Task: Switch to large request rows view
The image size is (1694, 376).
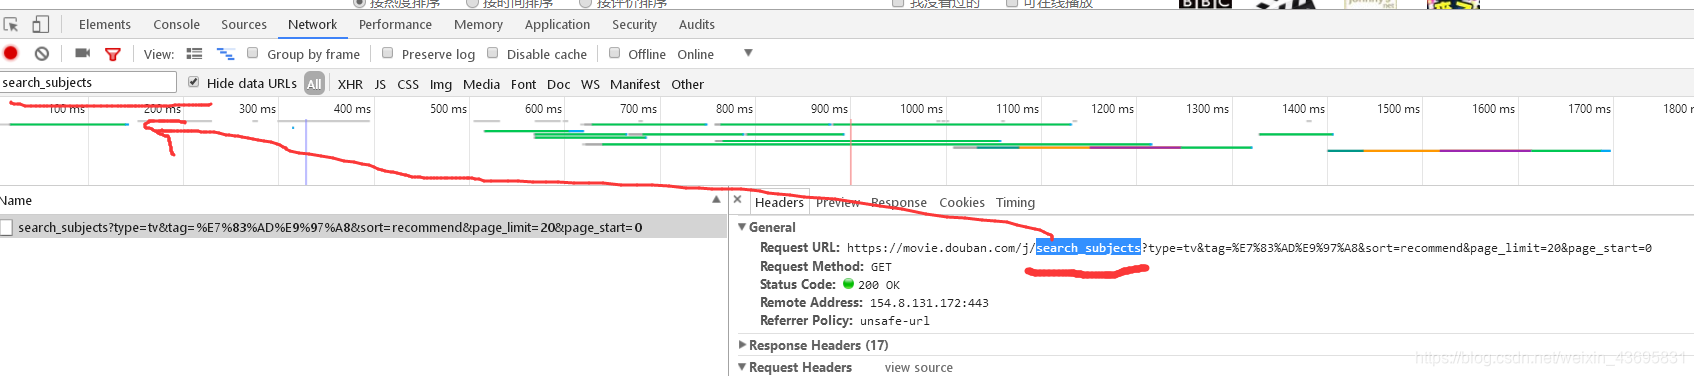Action: click(x=194, y=54)
